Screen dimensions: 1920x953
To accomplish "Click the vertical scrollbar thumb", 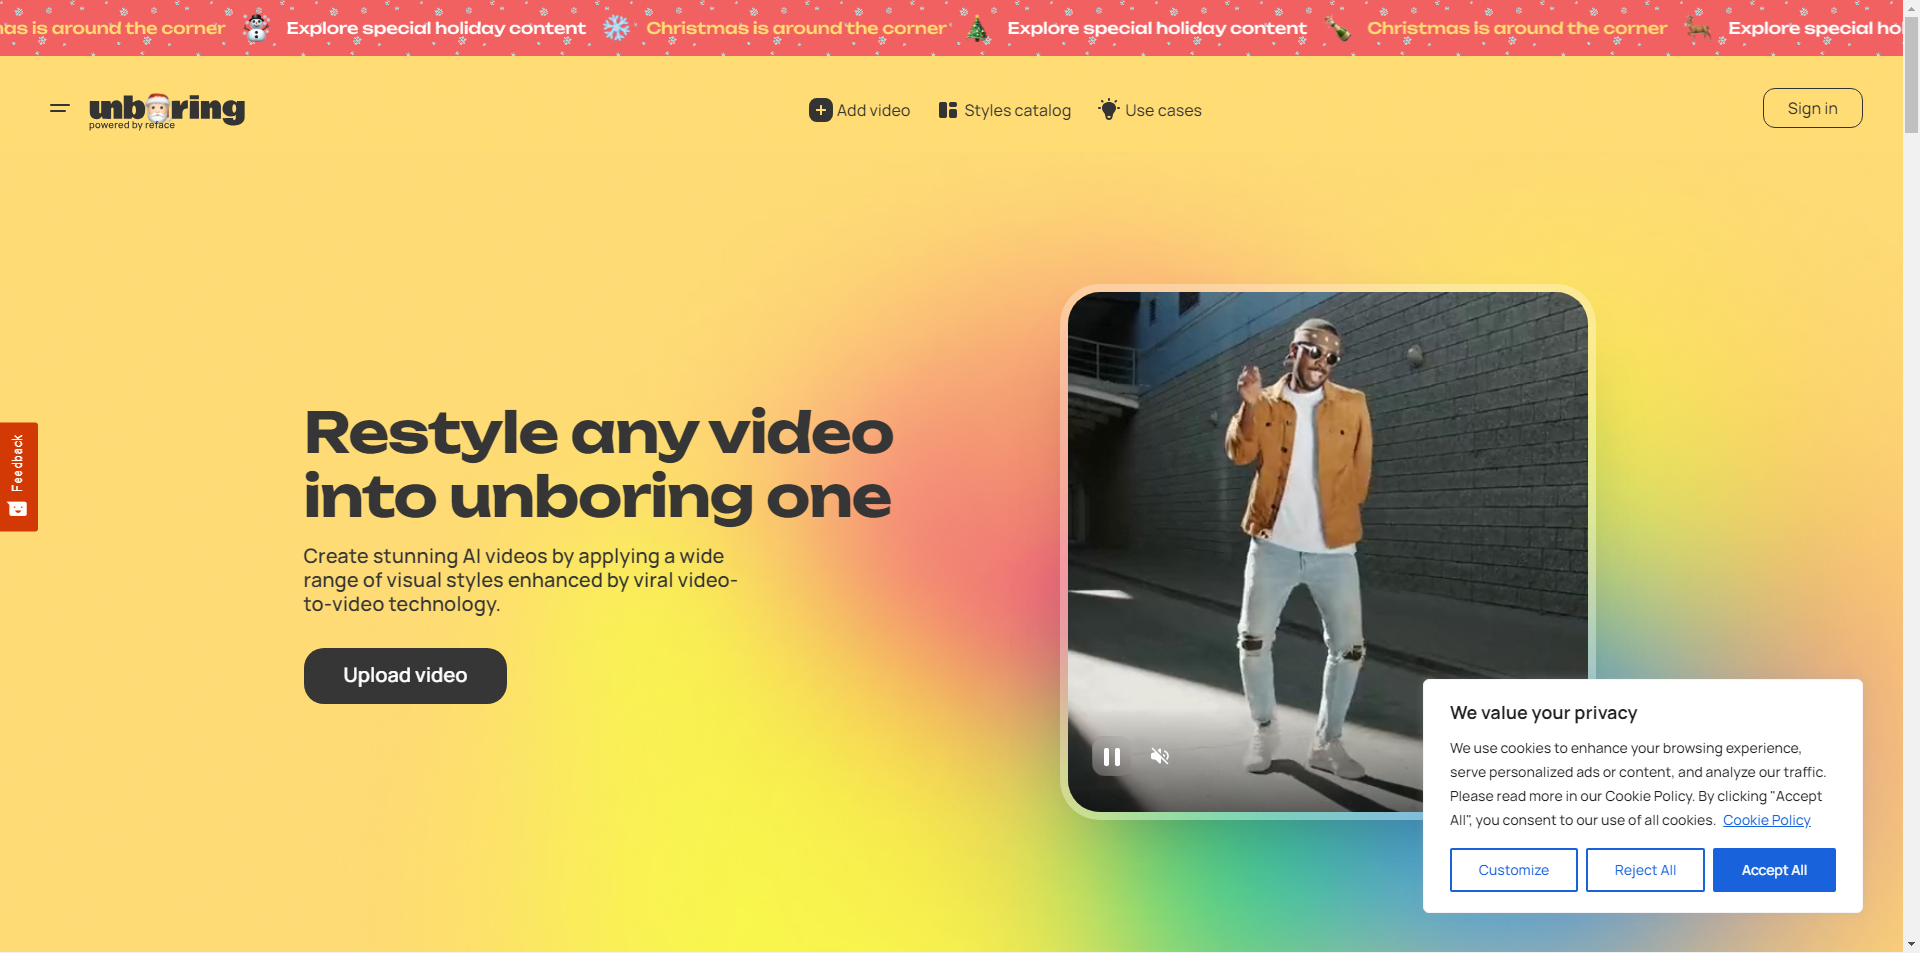I will pyautogui.click(x=1911, y=75).
